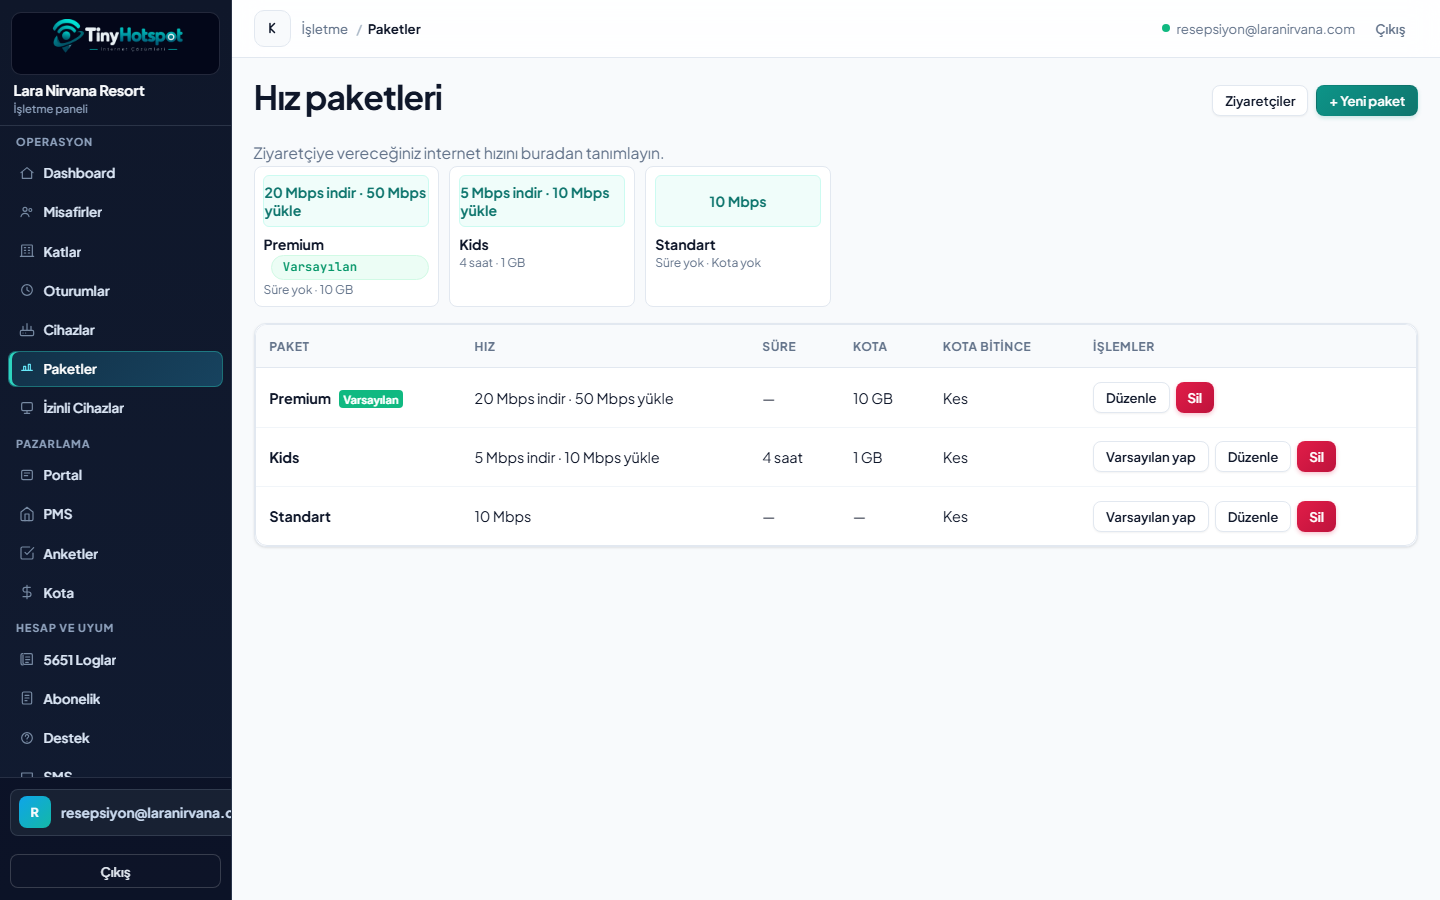Image resolution: width=1440 pixels, height=900 pixels.
Task: Click the resepsiyon@laranirvana.com header email
Action: point(1266,29)
